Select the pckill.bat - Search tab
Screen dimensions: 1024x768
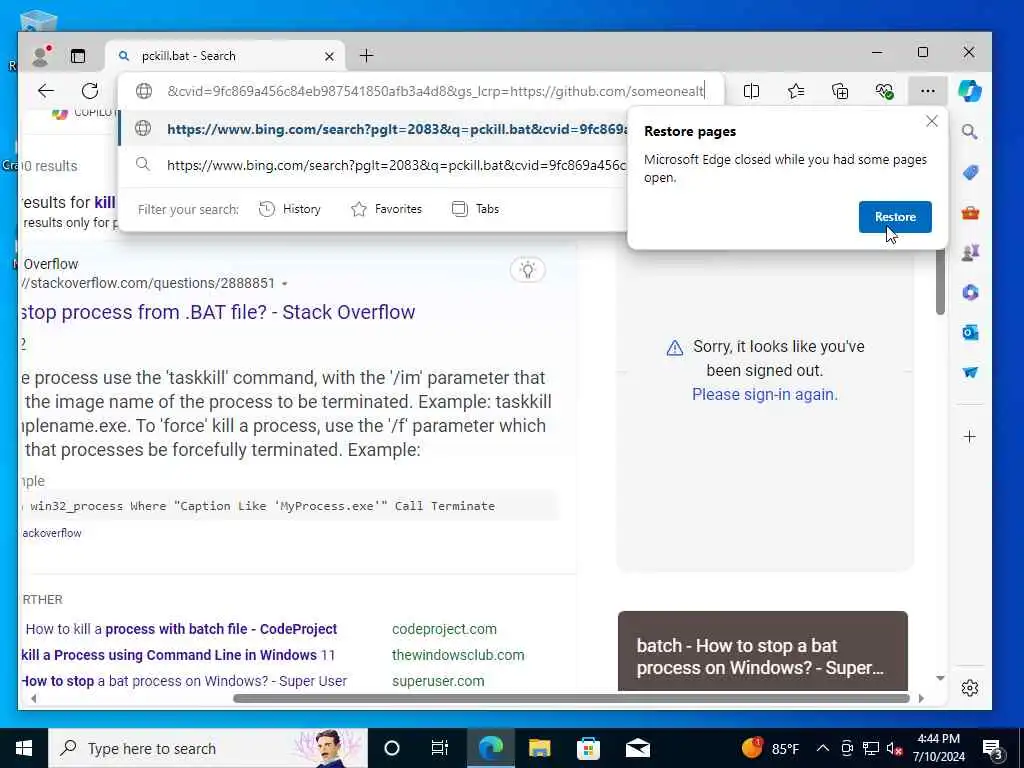click(225, 56)
